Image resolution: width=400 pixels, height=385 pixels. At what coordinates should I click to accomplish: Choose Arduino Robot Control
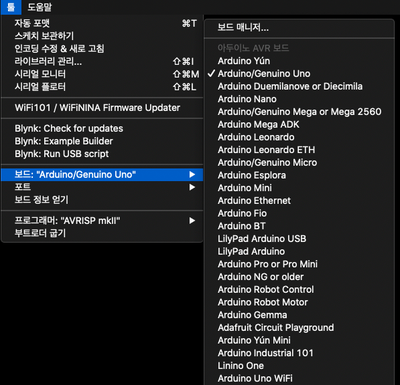click(299, 289)
